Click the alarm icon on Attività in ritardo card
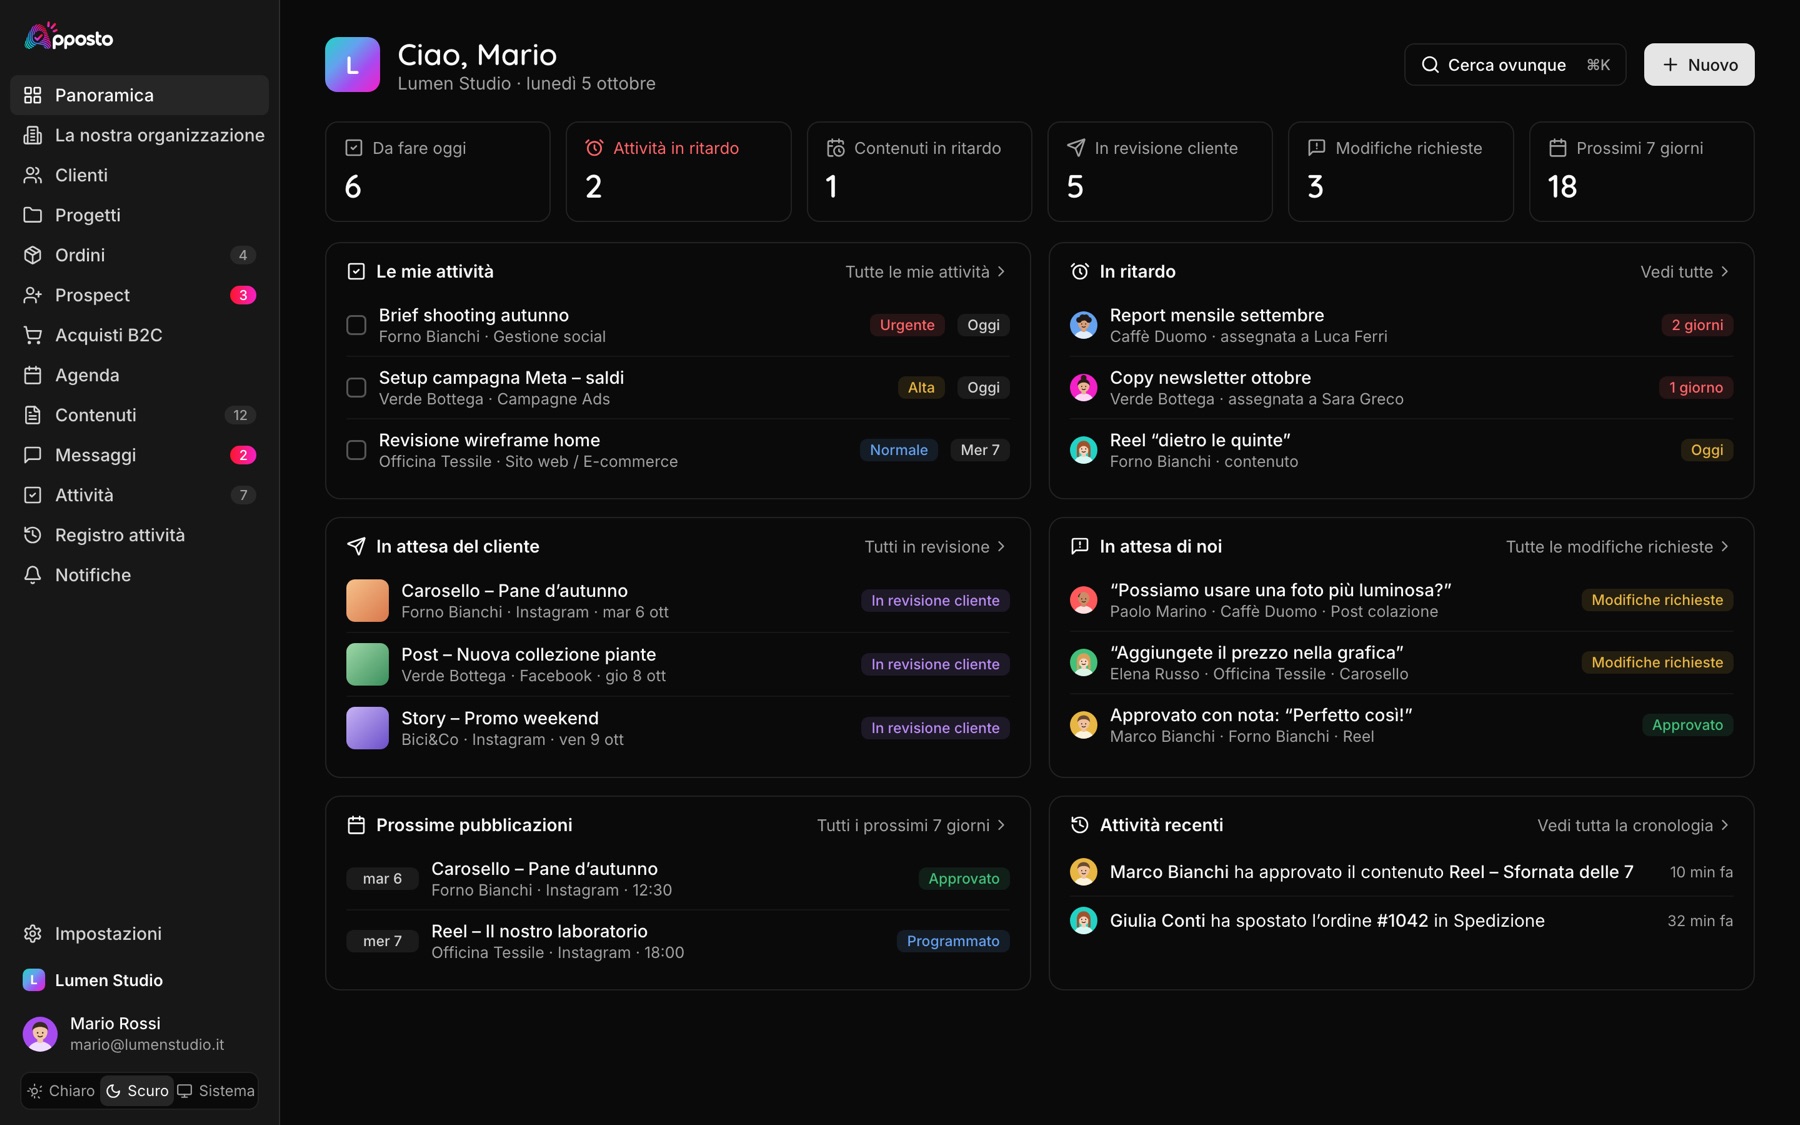Viewport: 1800px width, 1125px height. 594,148
